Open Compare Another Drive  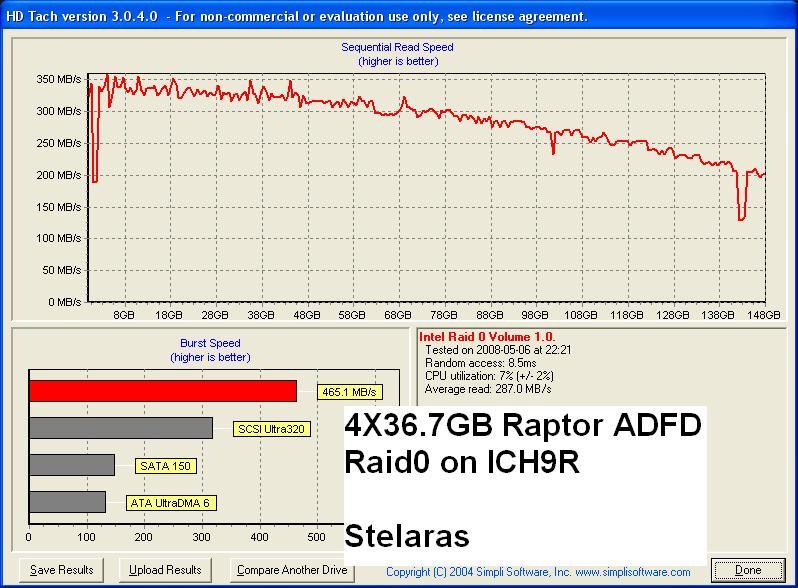tap(292, 570)
